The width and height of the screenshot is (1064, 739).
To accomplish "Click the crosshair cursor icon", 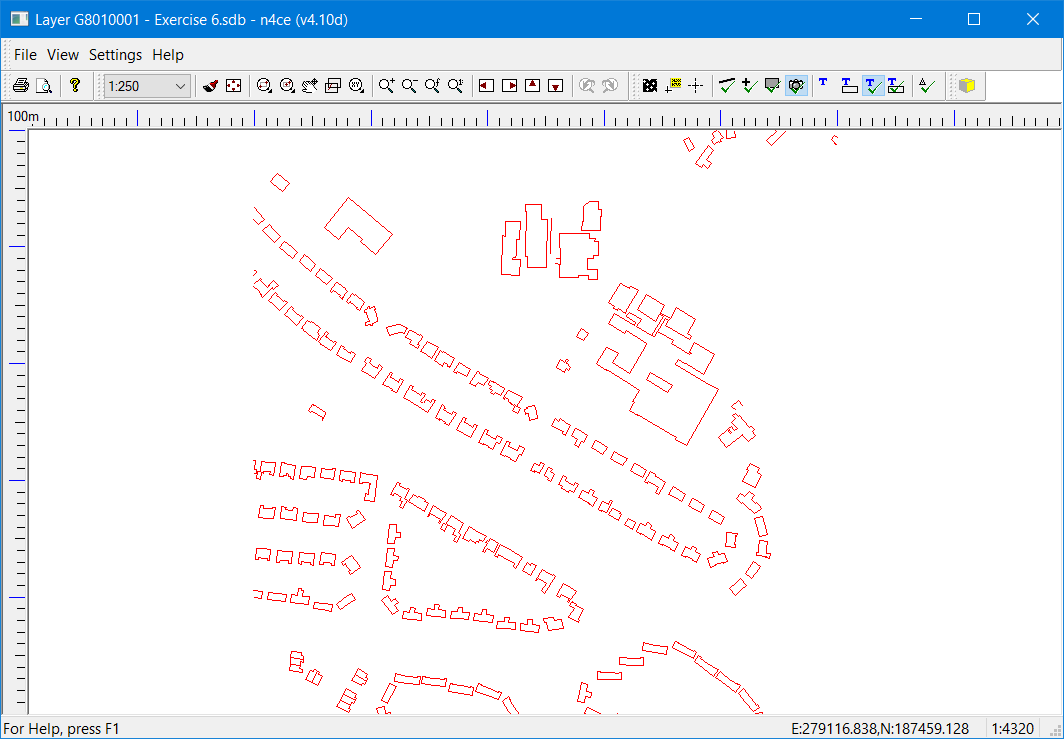I will pos(696,86).
